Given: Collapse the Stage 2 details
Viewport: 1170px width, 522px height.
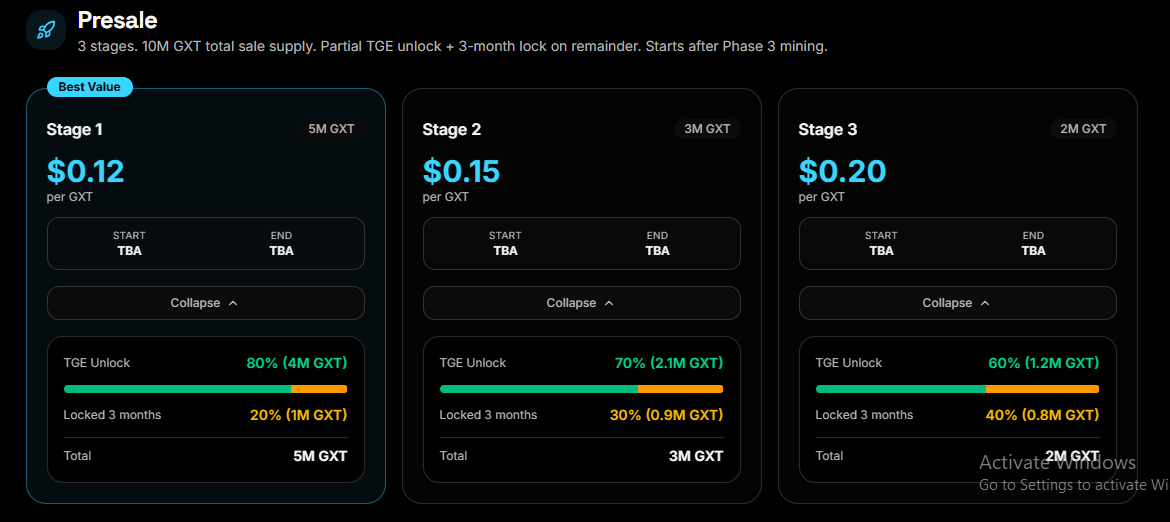Looking at the screenshot, I should [x=581, y=303].
